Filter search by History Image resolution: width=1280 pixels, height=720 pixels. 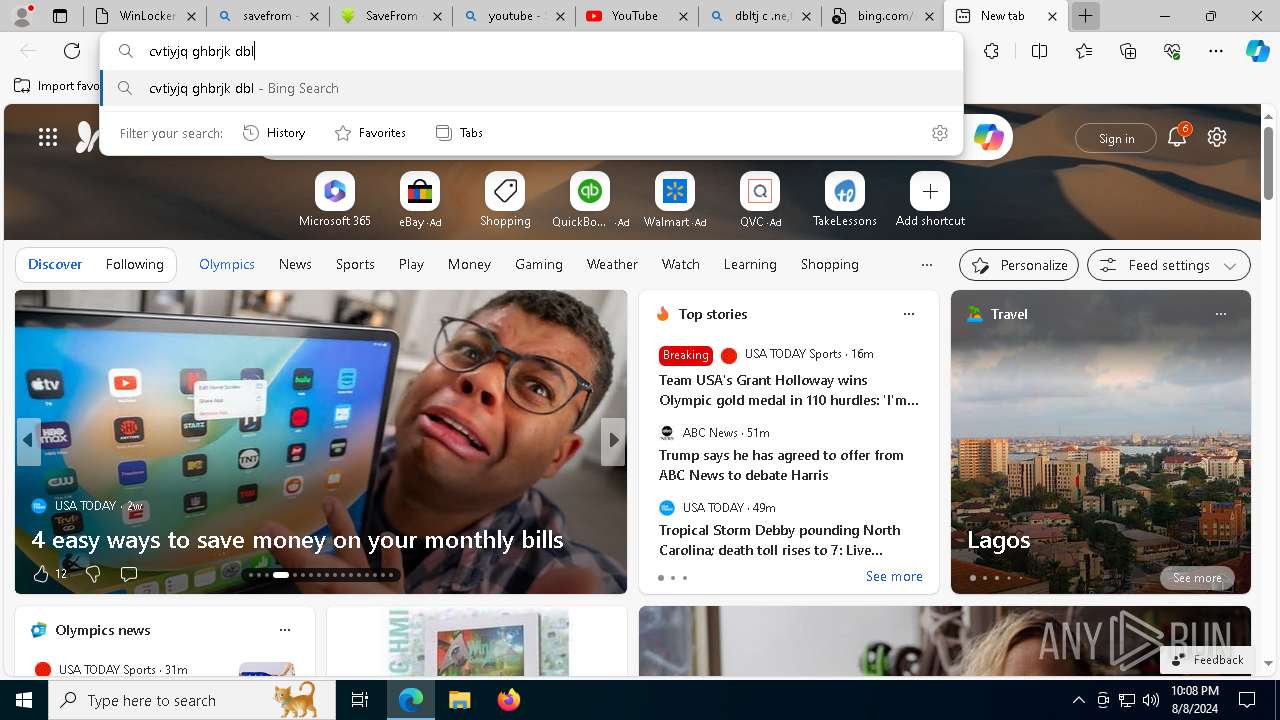coord(274,133)
